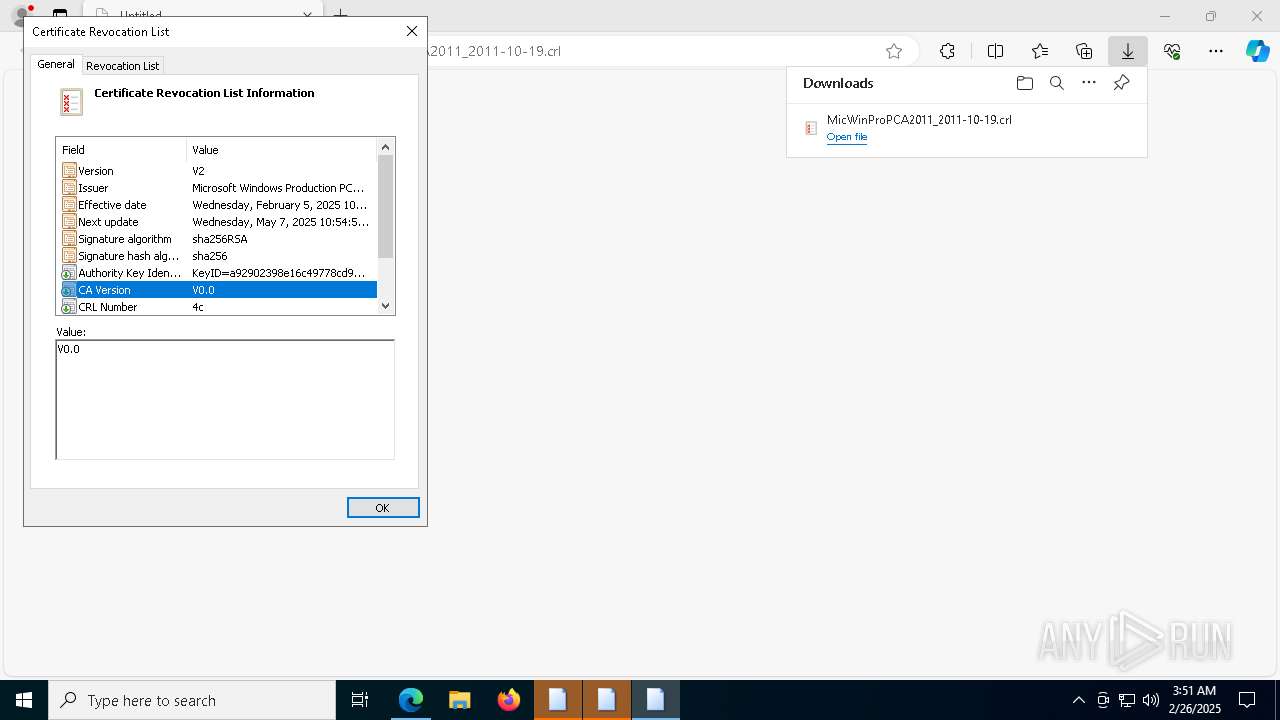Click OK in the Certificate Revocation List dialog
The image size is (1280, 720).
tap(383, 508)
